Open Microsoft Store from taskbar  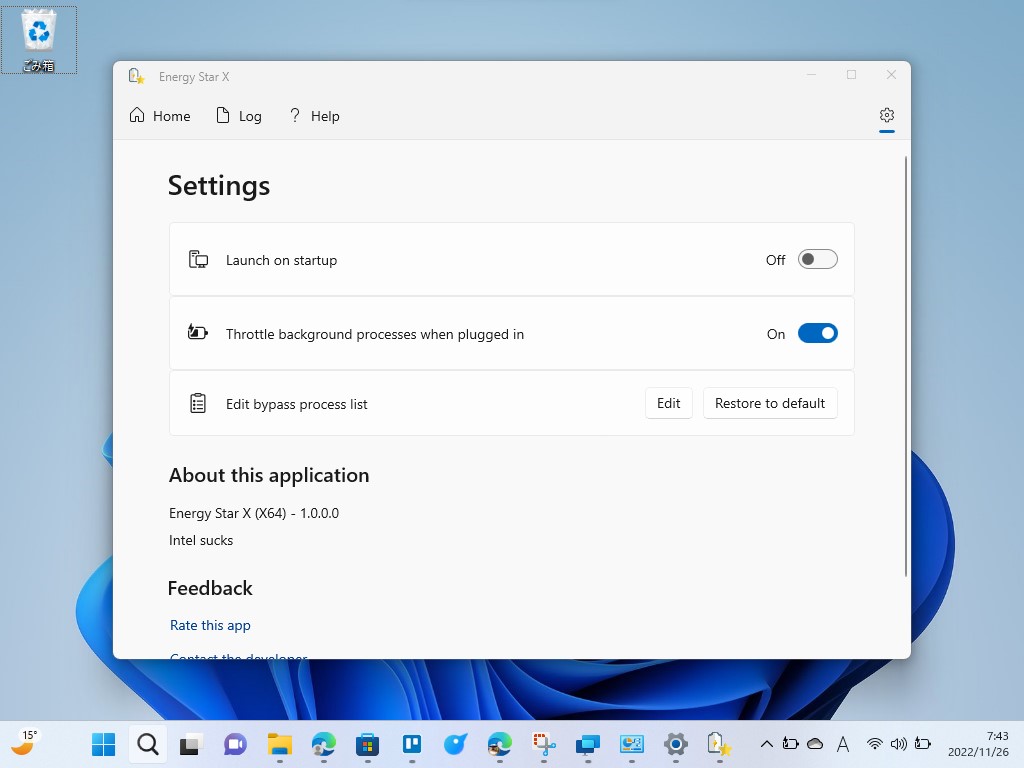[x=367, y=744]
